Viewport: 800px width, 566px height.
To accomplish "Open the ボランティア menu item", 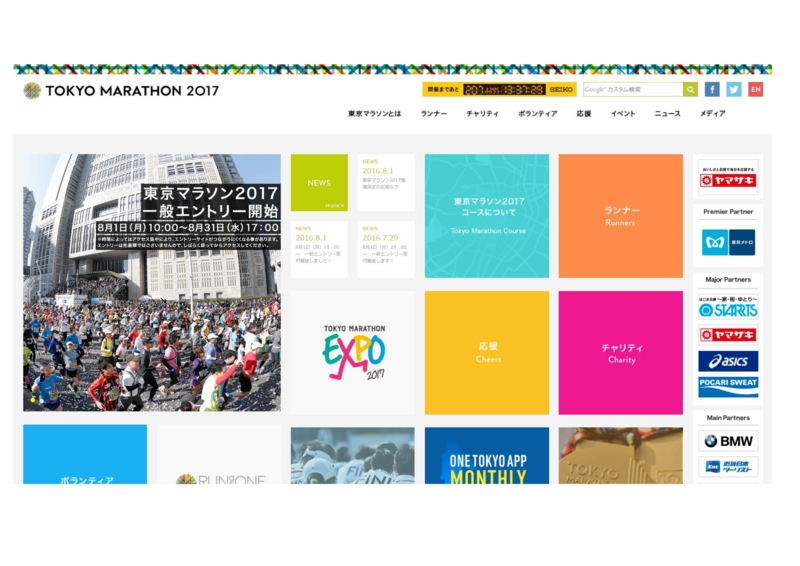I will [x=538, y=113].
